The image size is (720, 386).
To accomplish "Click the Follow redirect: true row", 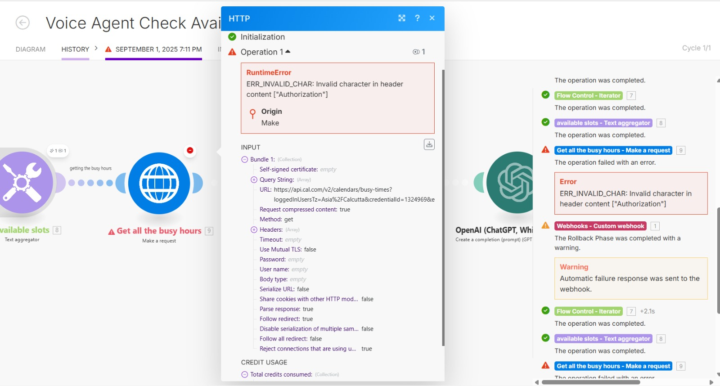I will coord(286,319).
